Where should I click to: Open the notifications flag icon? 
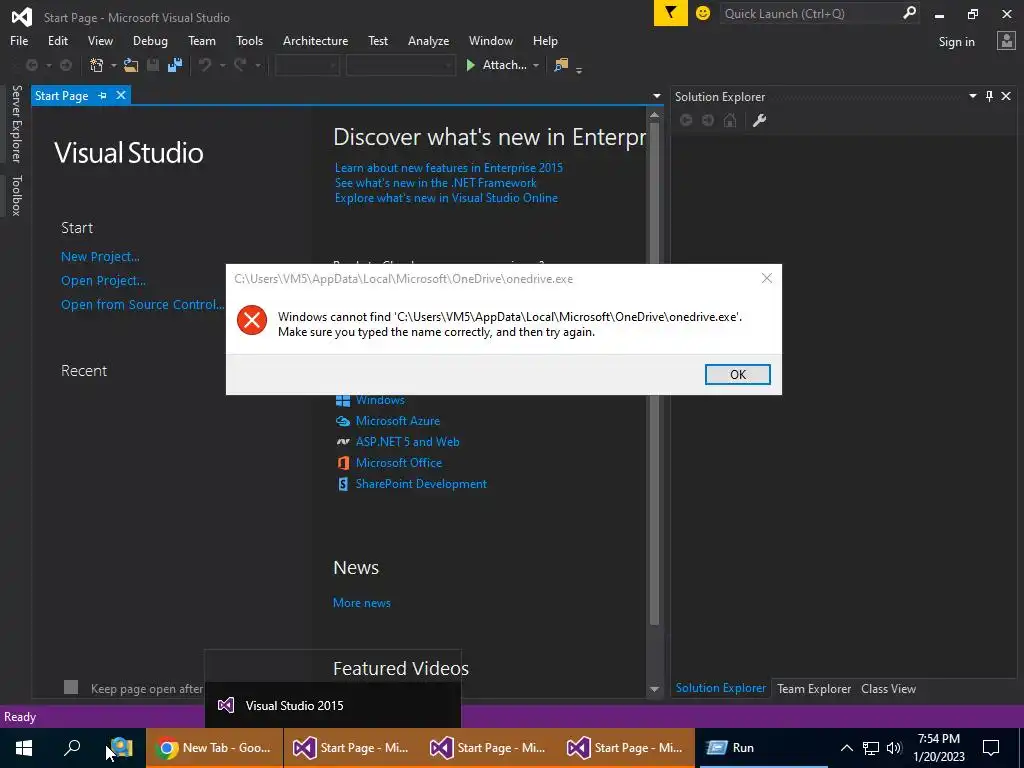tap(671, 13)
